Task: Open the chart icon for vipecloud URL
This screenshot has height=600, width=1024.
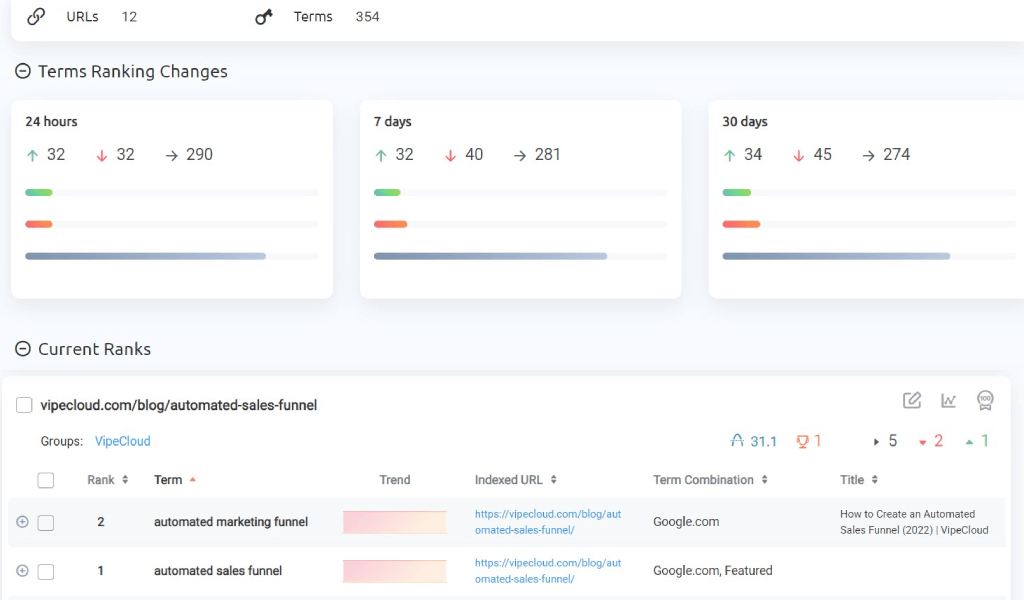Action: pyautogui.click(x=948, y=400)
